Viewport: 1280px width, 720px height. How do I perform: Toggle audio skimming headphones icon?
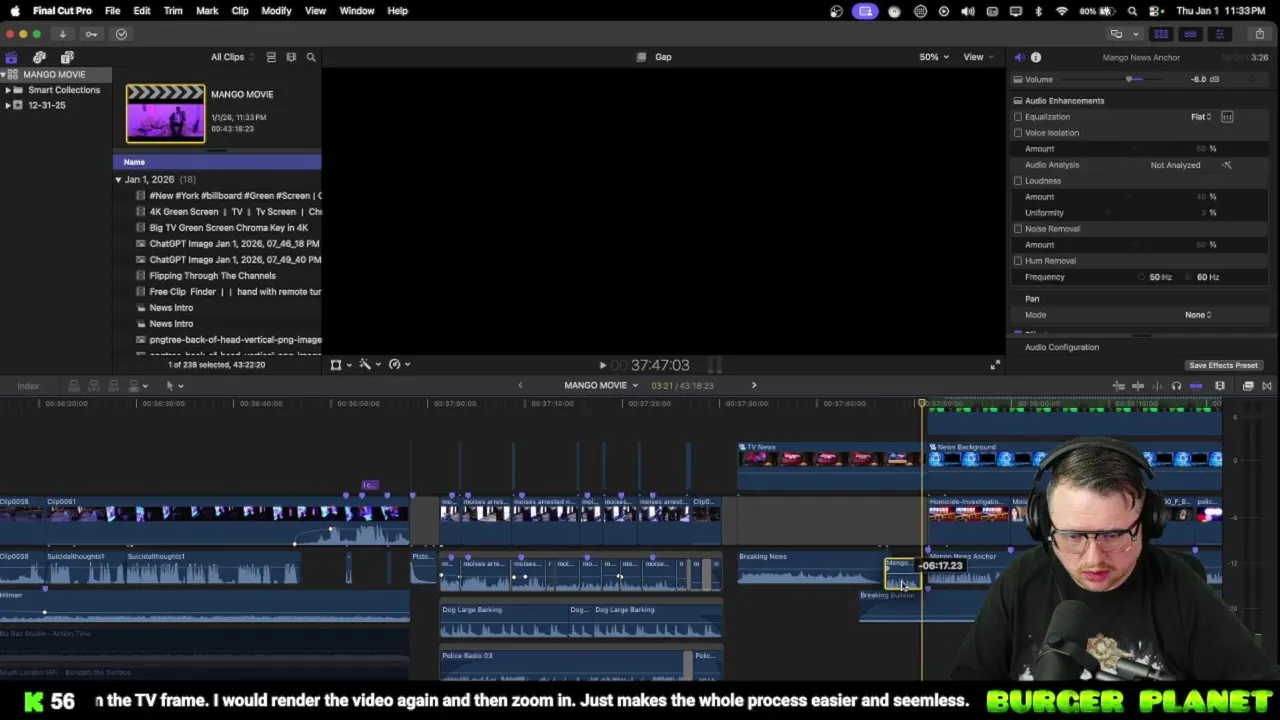(1176, 386)
